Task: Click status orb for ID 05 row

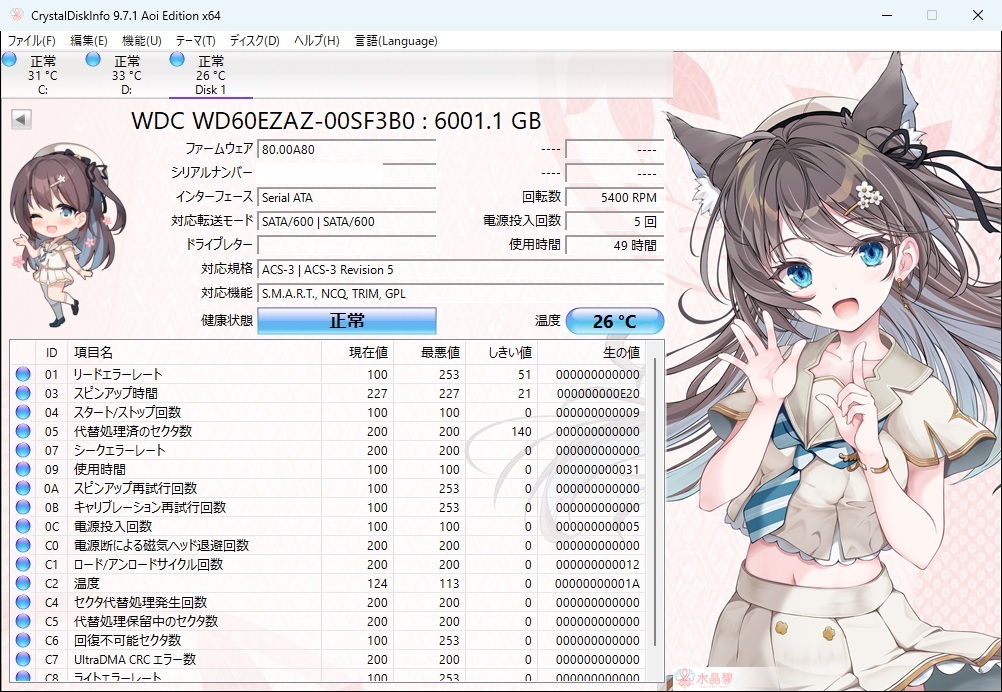Action: [23, 431]
